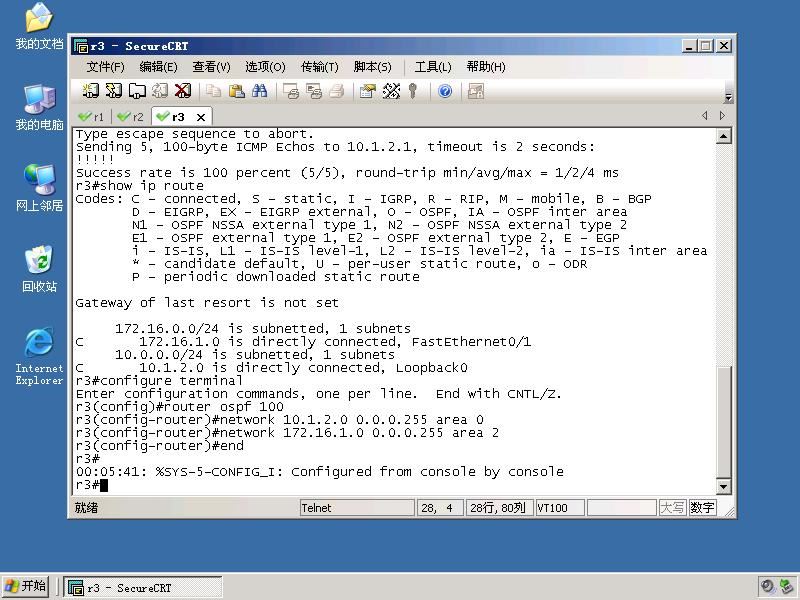
Task: Click the last grayed toolbar icon
Action: 476,91
